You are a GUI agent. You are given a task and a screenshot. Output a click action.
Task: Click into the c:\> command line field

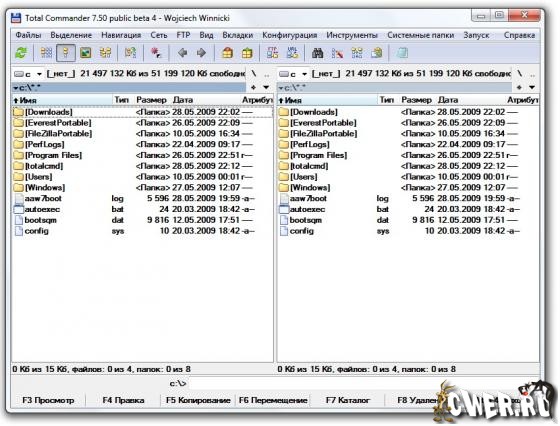[x=363, y=384]
